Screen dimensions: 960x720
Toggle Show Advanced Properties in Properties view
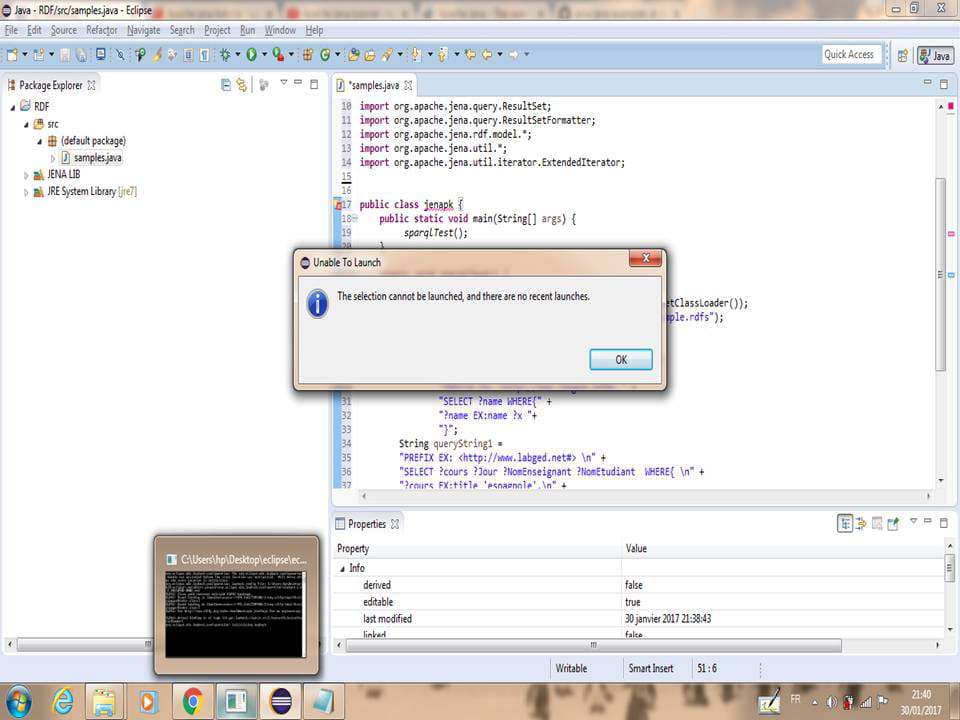pos(861,523)
